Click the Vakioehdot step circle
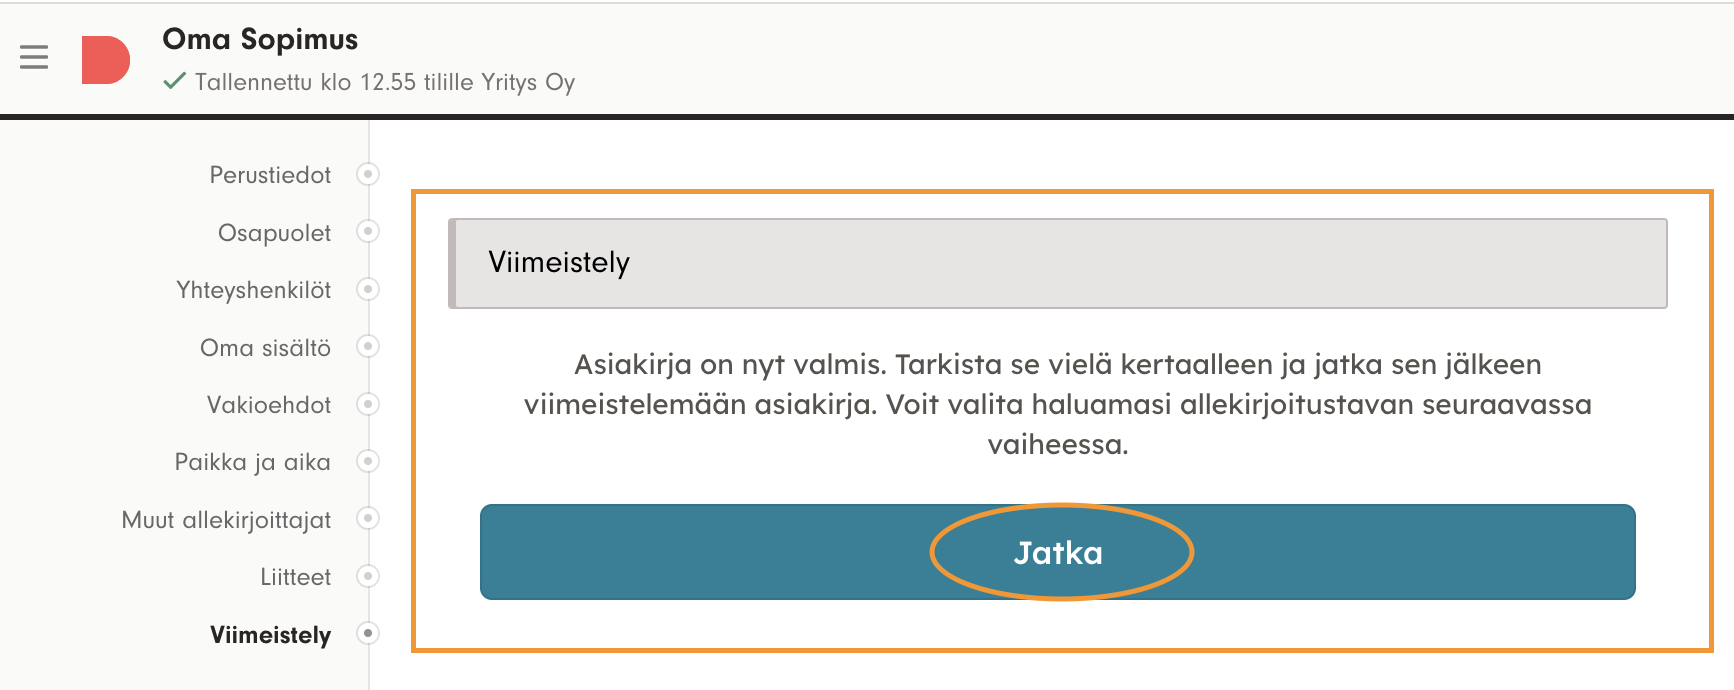The image size is (1734, 690). pos(368,404)
